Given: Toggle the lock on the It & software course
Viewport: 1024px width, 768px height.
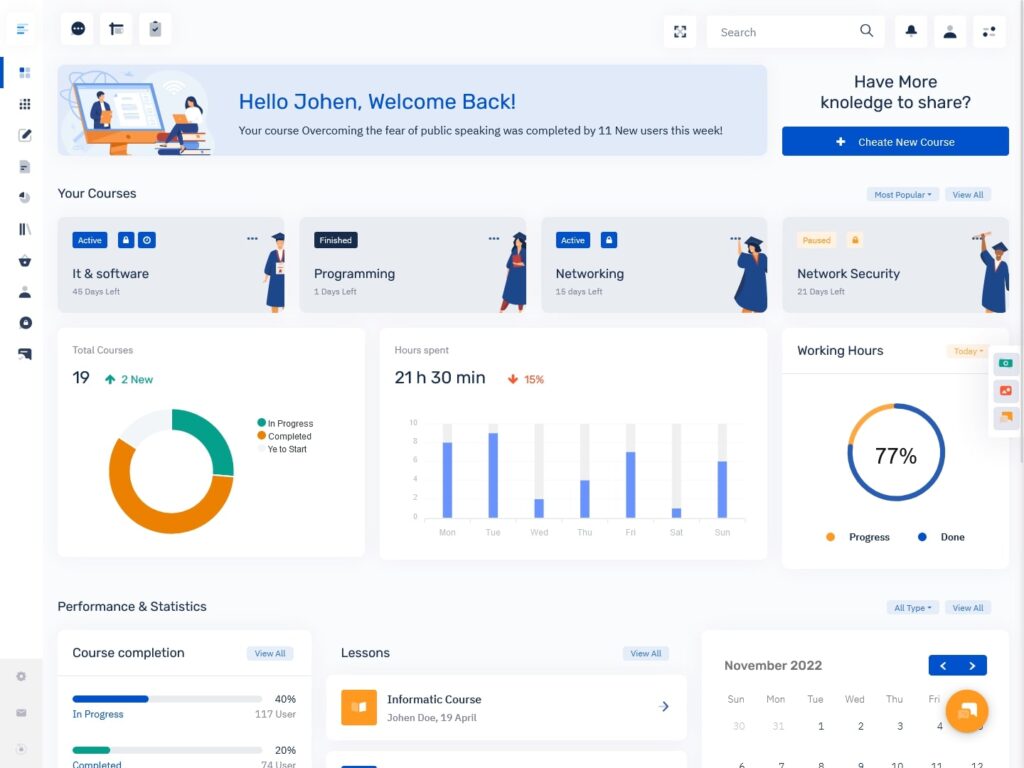Looking at the screenshot, I should coord(125,240).
